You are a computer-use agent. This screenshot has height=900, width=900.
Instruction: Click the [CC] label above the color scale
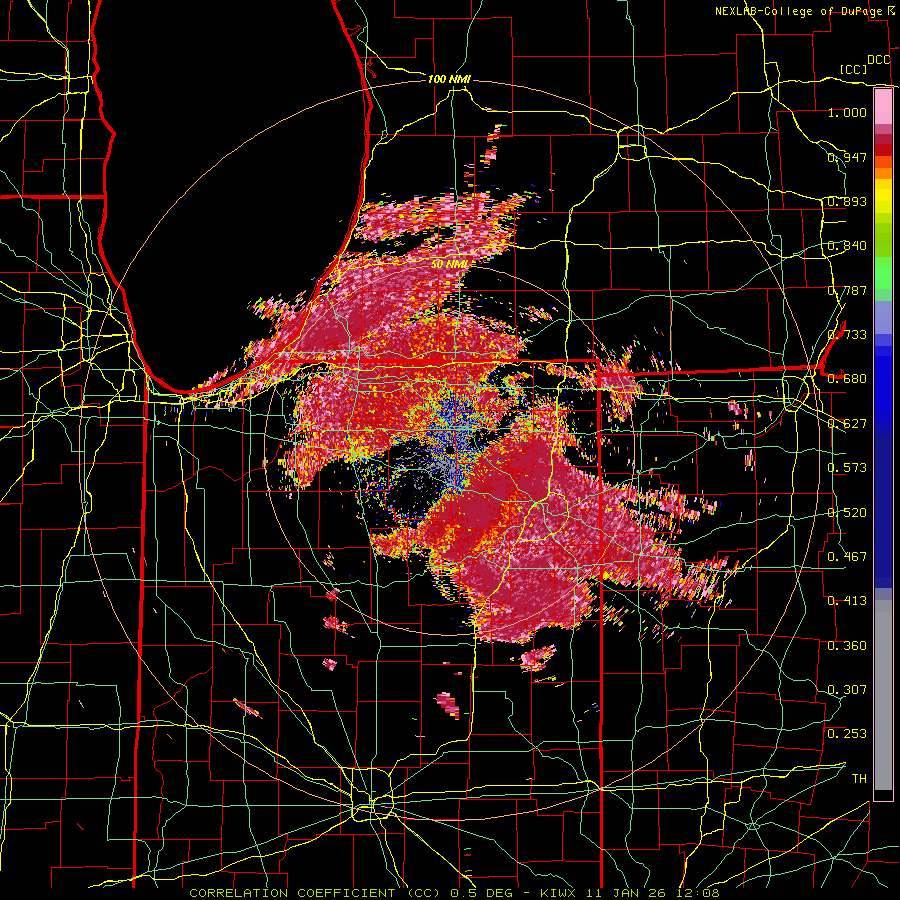(x=853, y=69)
